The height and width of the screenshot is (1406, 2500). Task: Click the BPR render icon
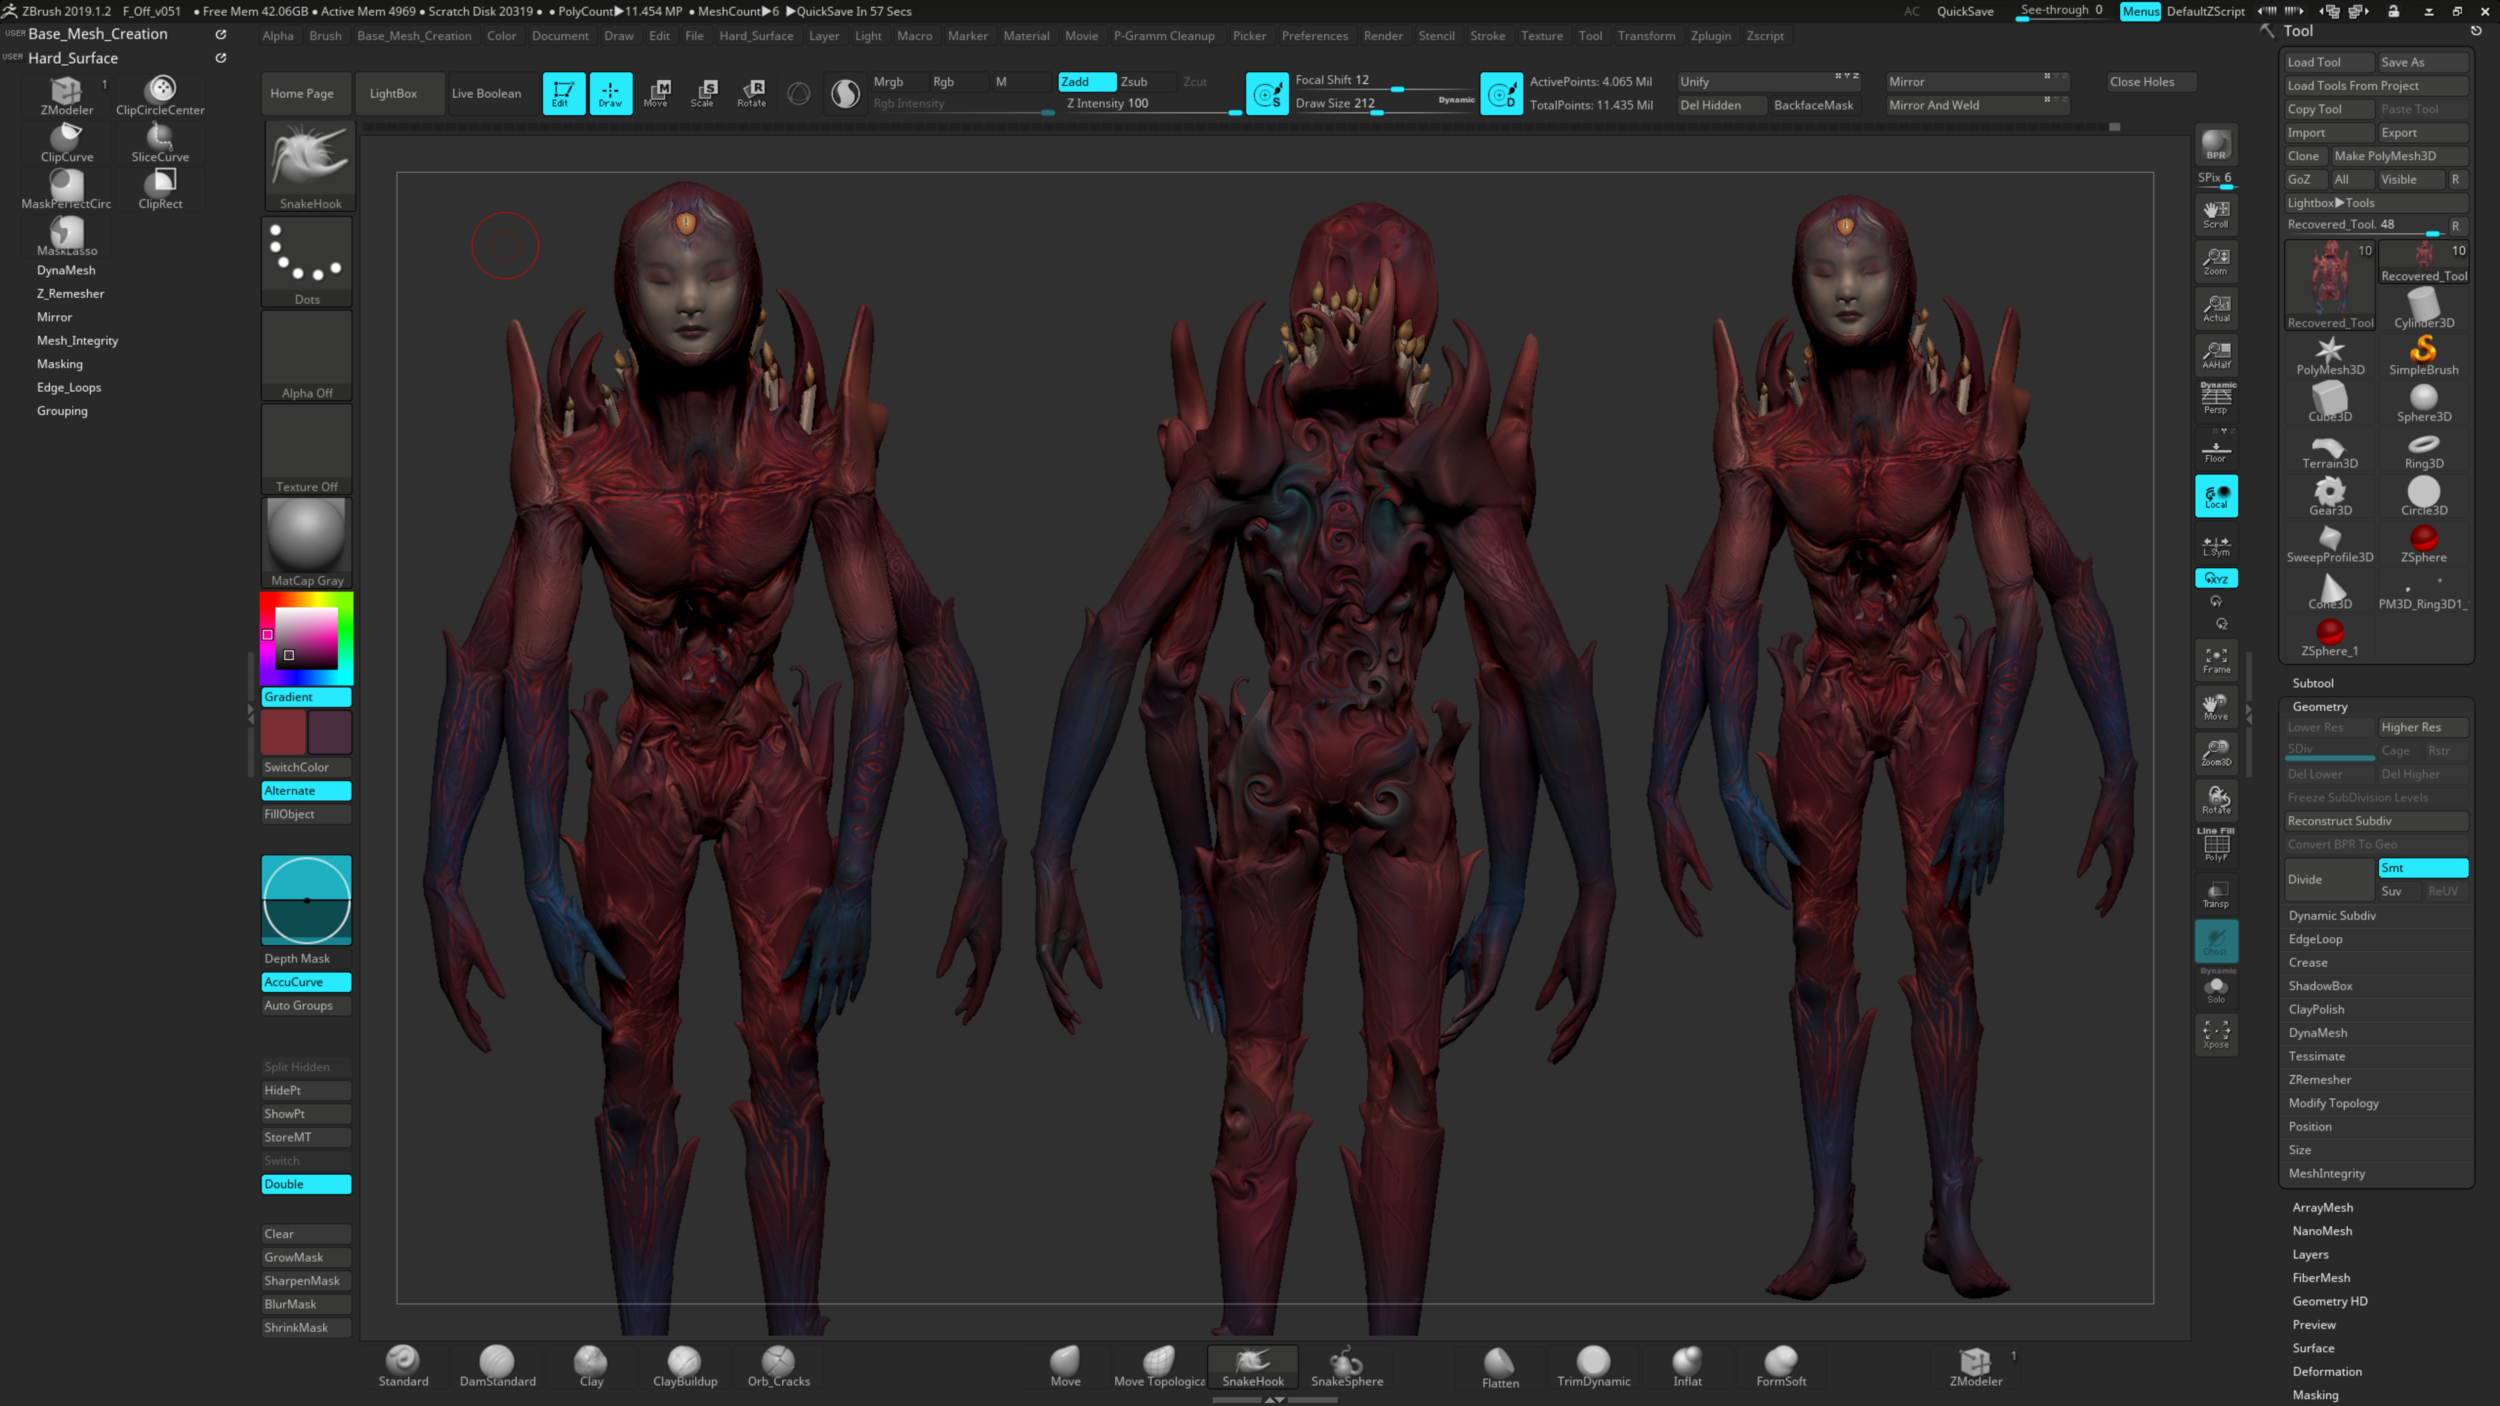(2216, 146)
